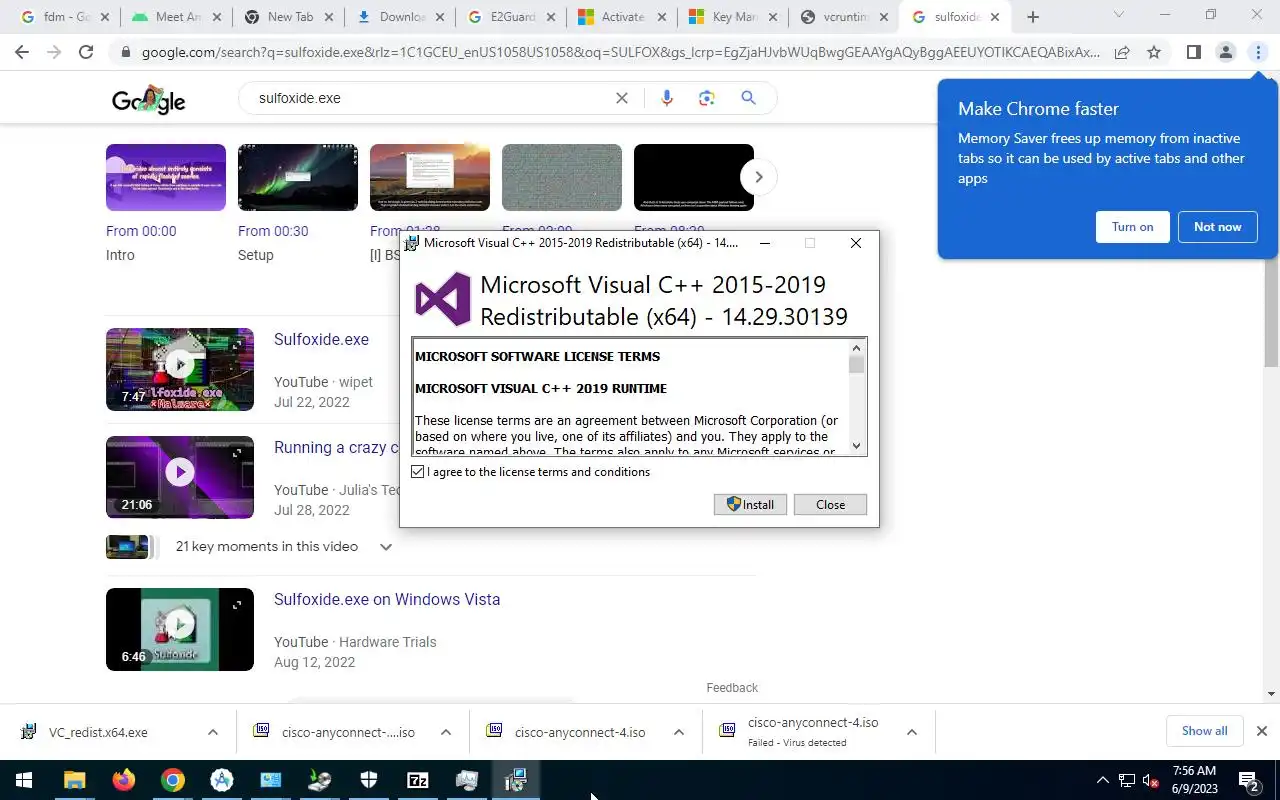Open Running a crazy video link
This screenshot has width=1280, height=800.
(336, 447)
